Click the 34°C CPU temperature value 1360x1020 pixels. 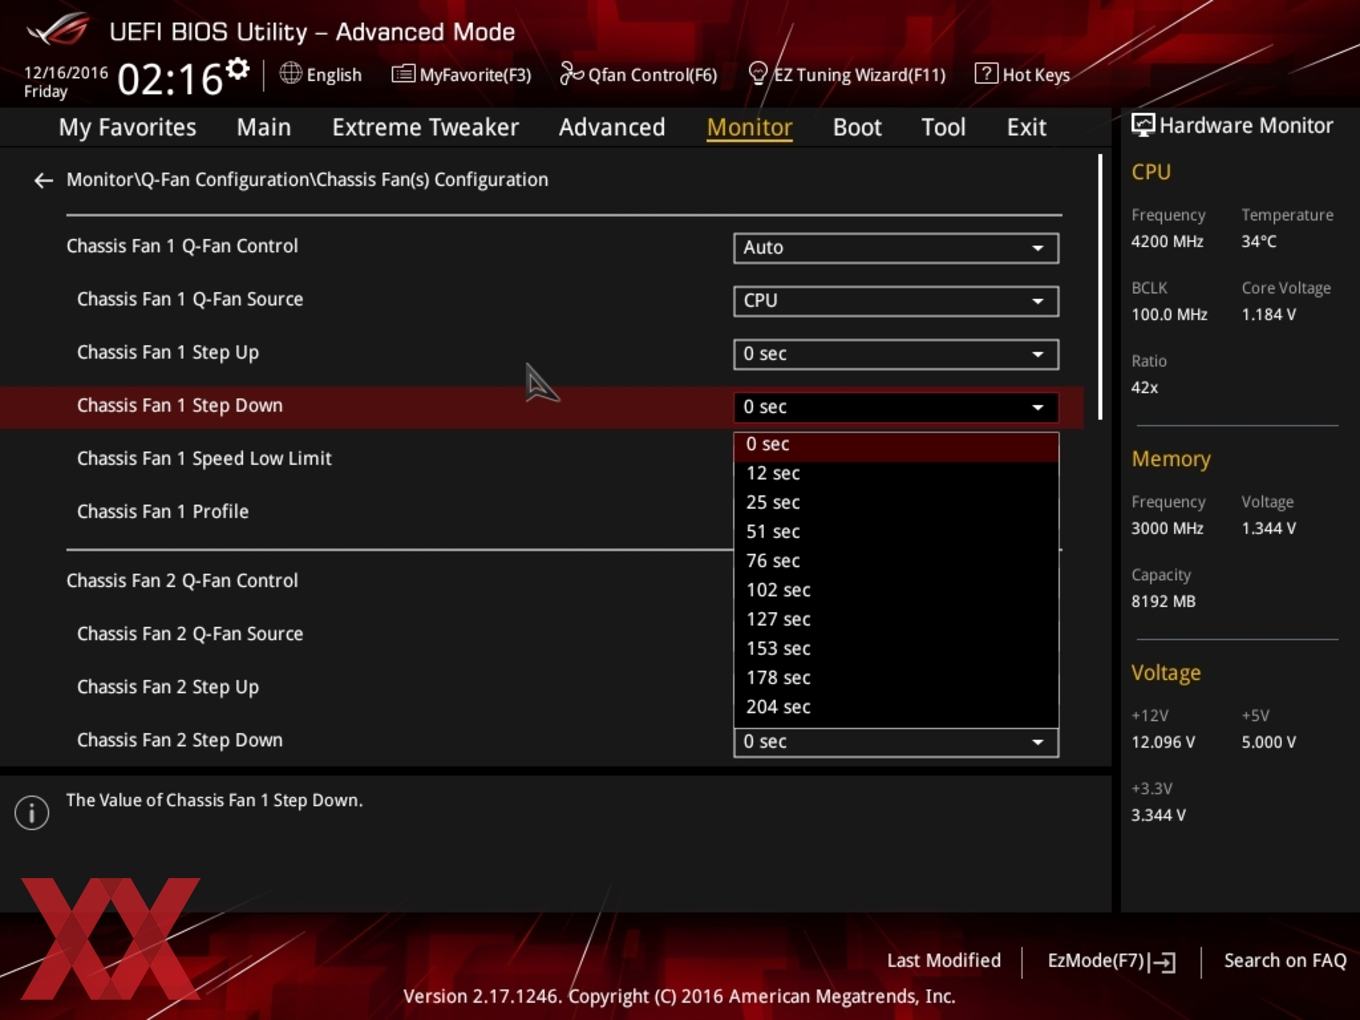pos(1259,242)
